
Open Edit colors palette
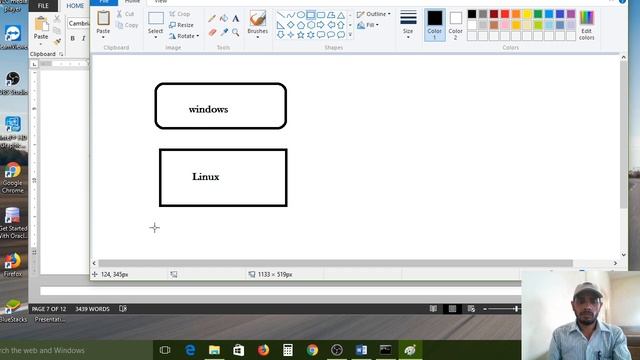(x=587, y=25)
